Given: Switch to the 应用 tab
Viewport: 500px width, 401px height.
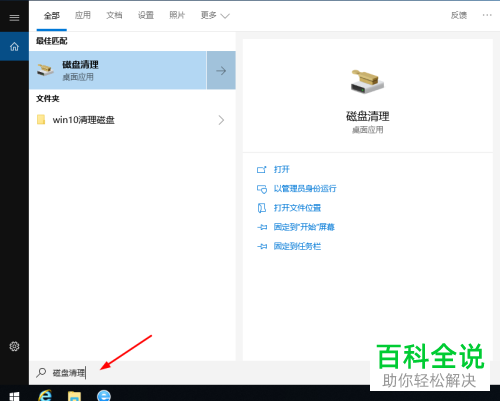Looking at the screenshot, I should pos(83,15).
